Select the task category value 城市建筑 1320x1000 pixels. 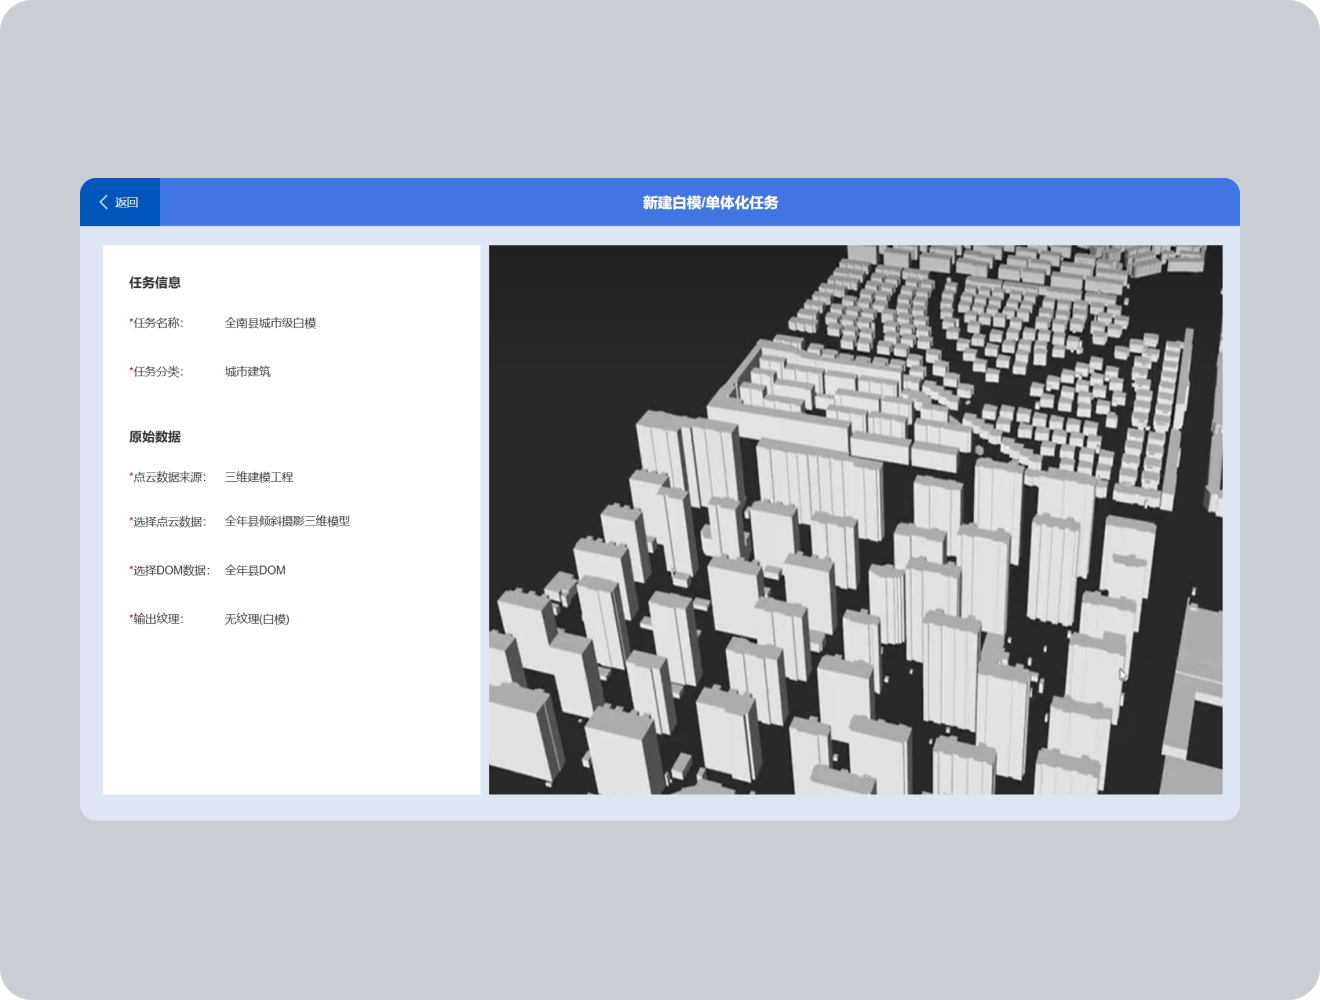(x=247, y=372)
